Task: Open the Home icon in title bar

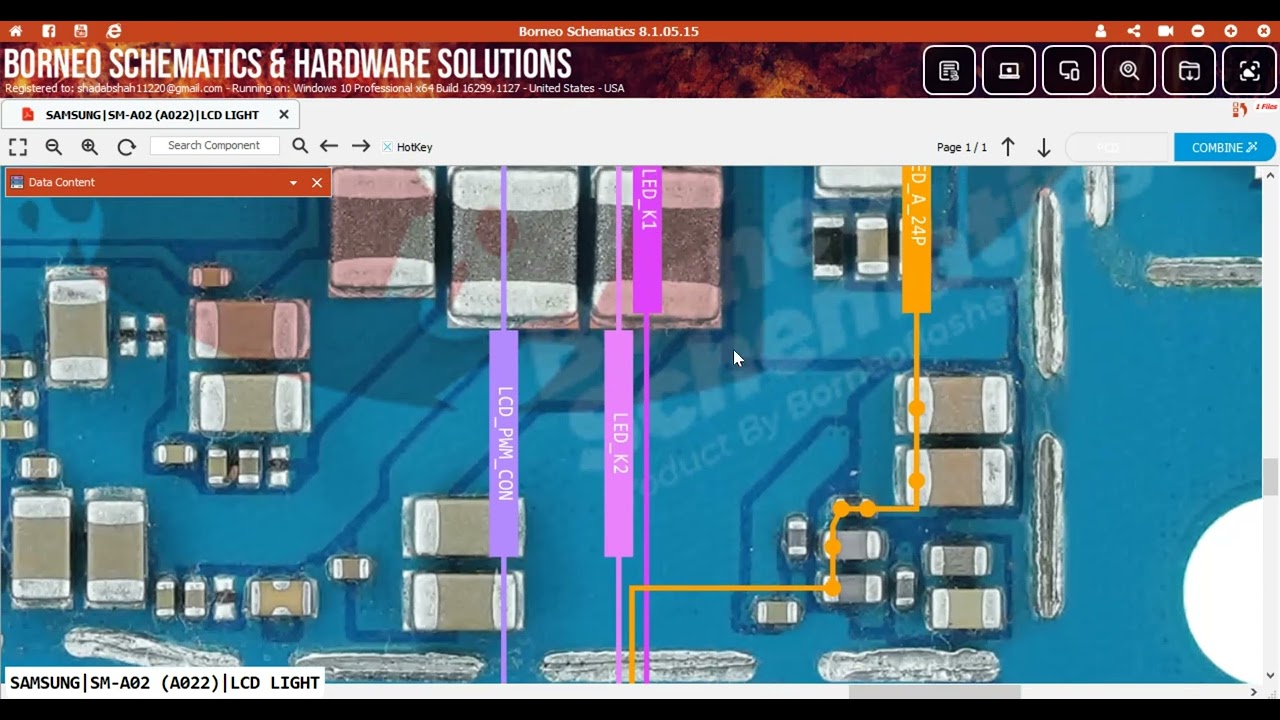Action: pos(16,31)
